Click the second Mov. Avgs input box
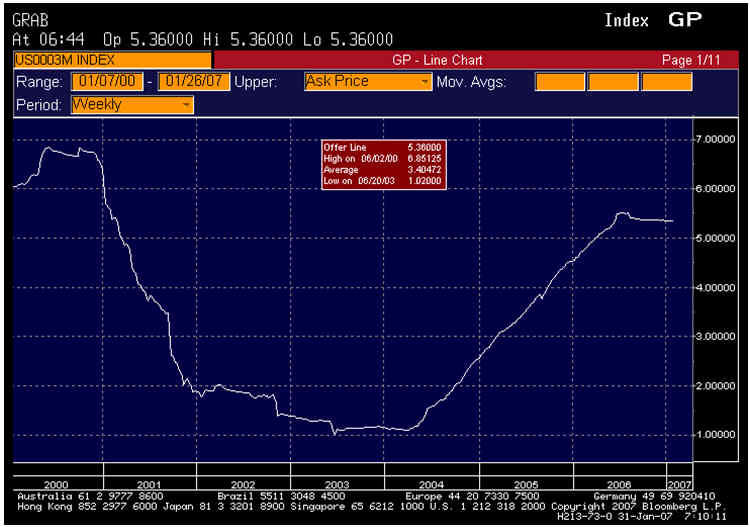 click(613, 82)
